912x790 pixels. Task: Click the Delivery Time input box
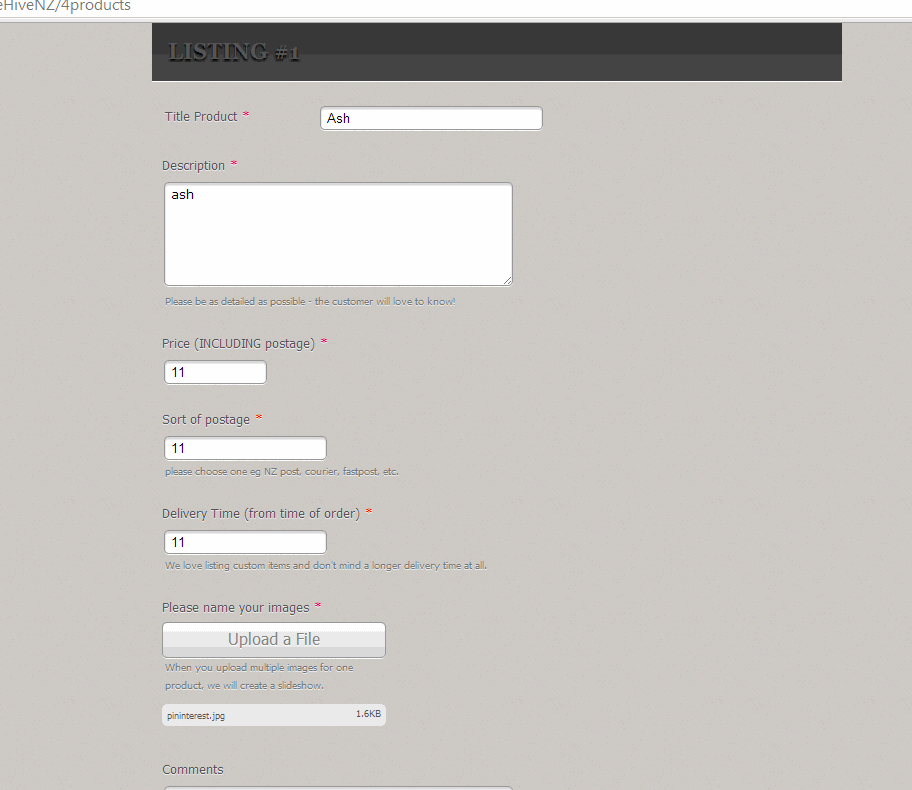[x=245, y=542]
